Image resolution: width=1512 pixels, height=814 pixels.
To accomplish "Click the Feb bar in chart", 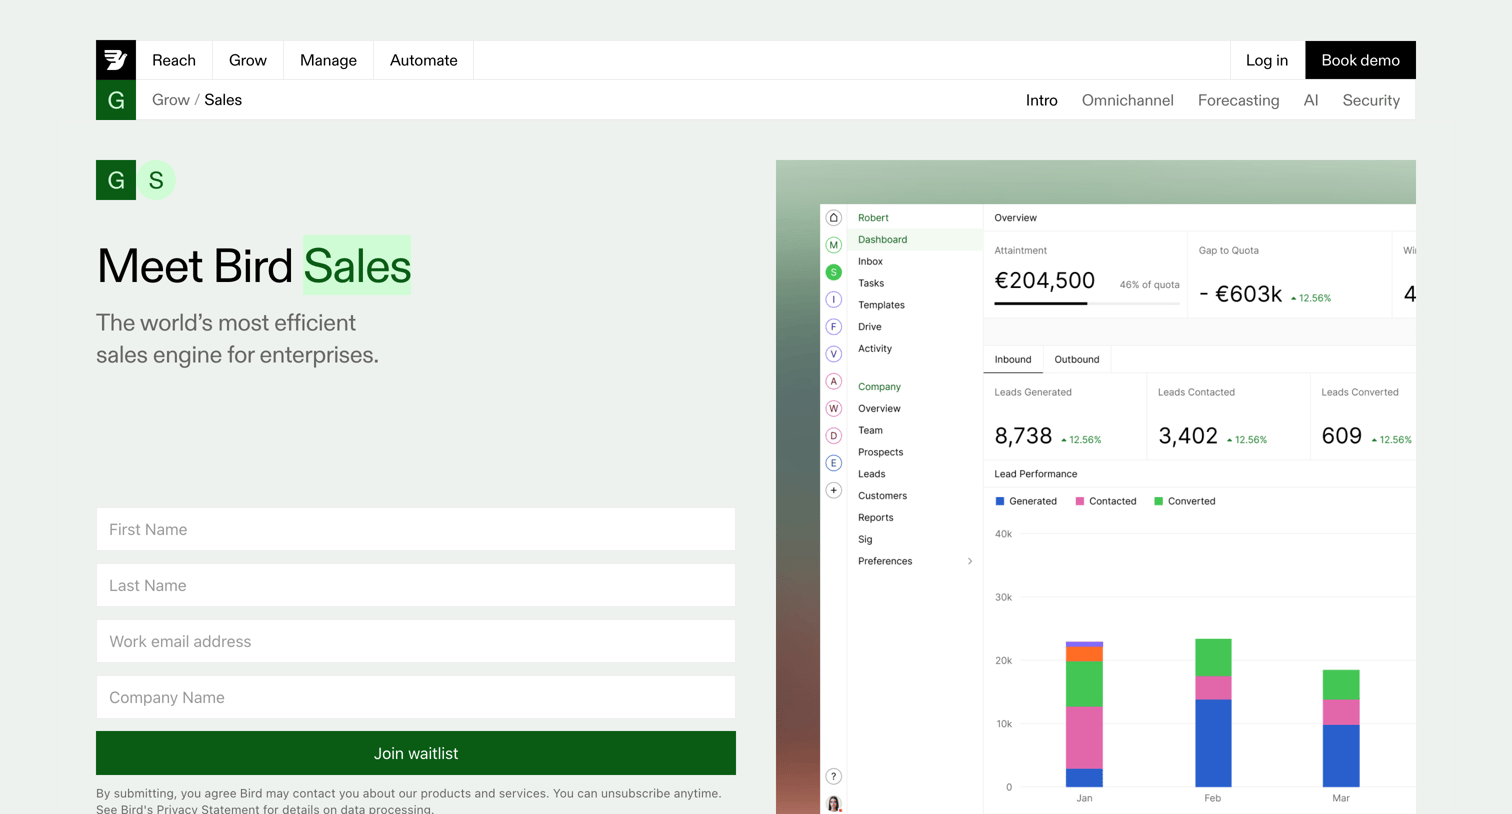I will [1213, 713].
